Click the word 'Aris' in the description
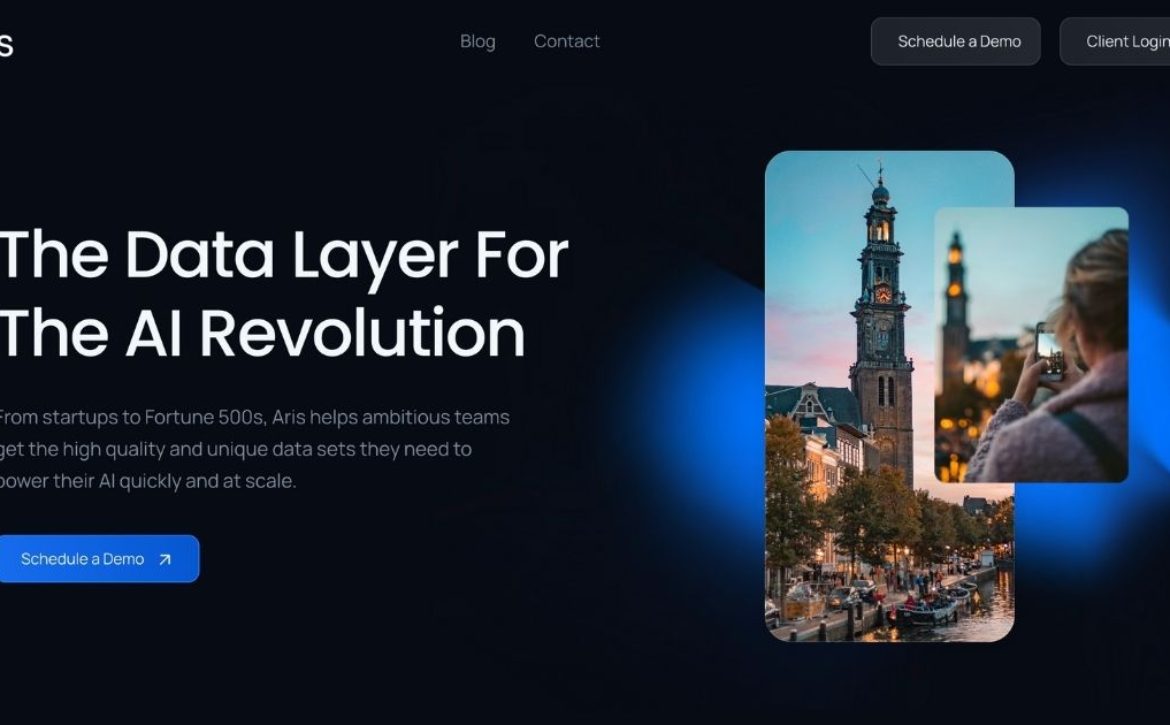 [x=289, y=417]
